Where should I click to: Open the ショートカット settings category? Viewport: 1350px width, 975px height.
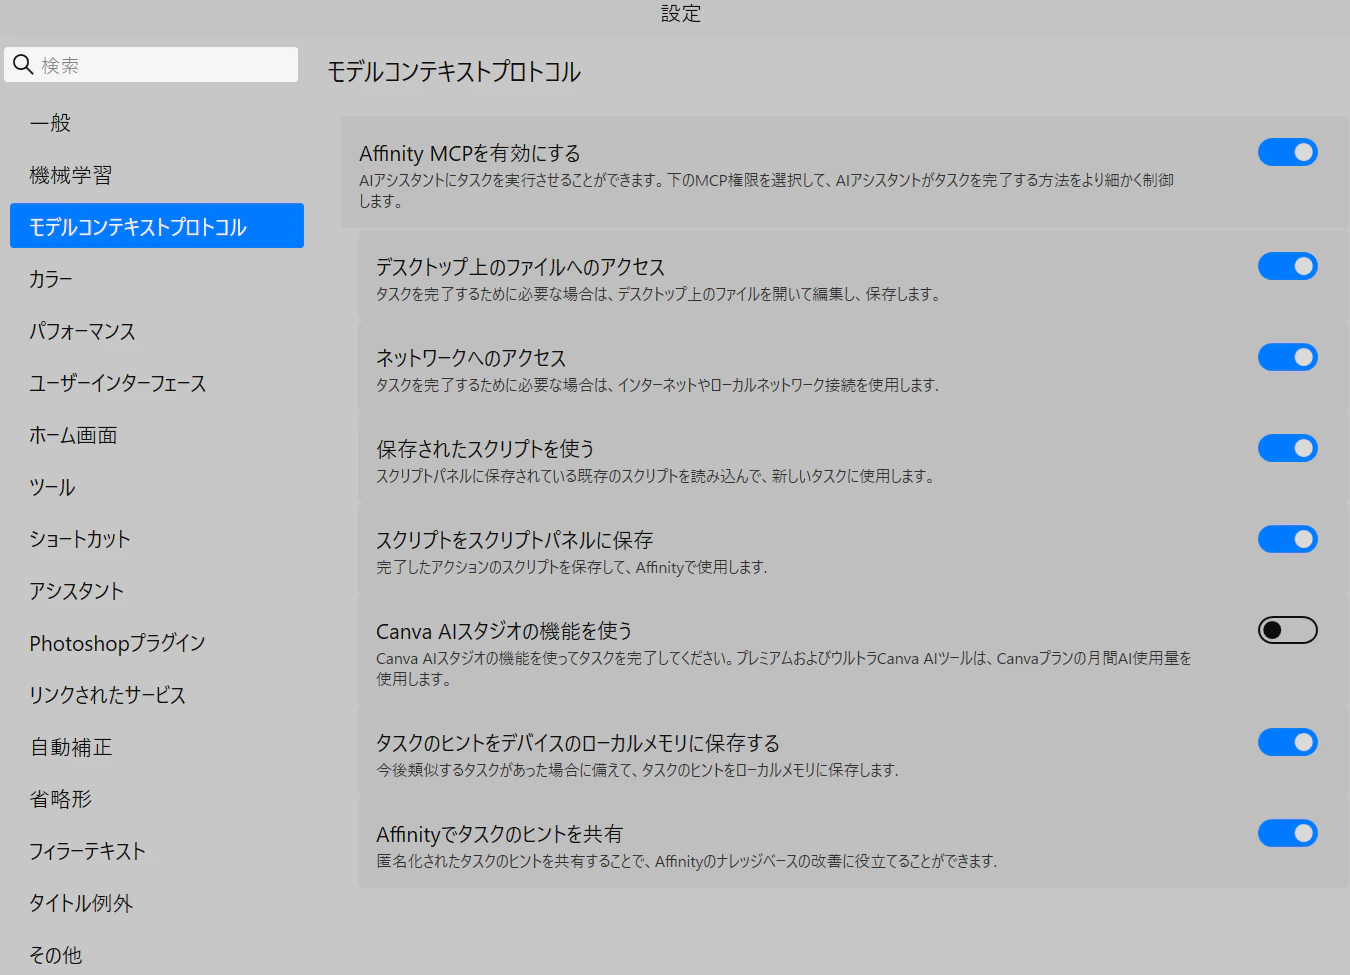click(x=157, y=539)
